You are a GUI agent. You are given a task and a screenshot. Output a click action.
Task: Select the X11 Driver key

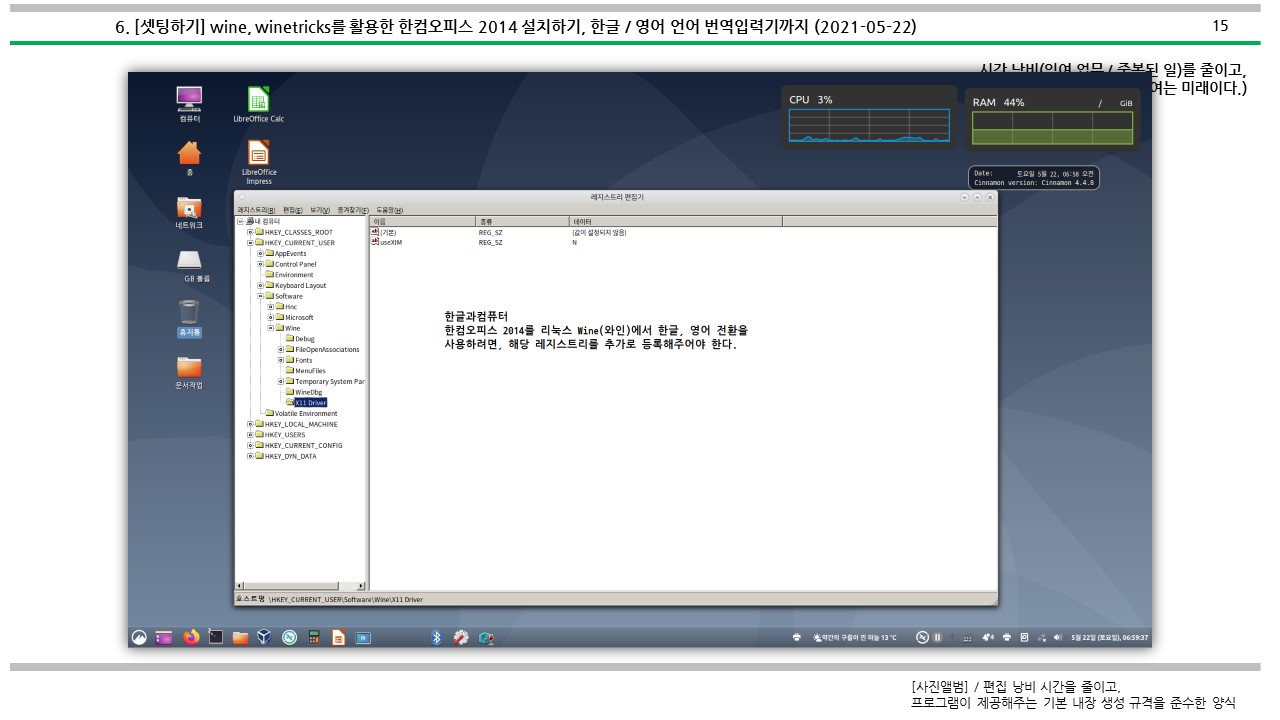pyautogui.click(x=311, y=403)
